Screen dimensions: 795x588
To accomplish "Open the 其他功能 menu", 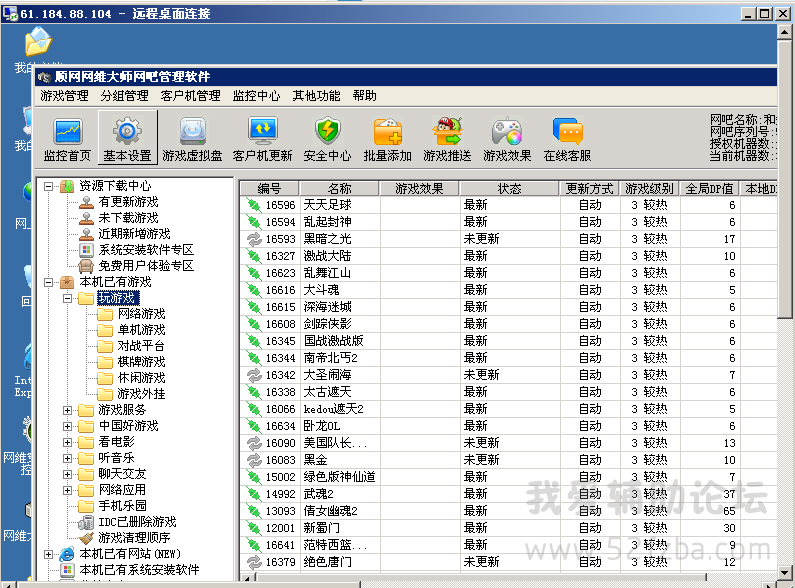I will point(316,96).
